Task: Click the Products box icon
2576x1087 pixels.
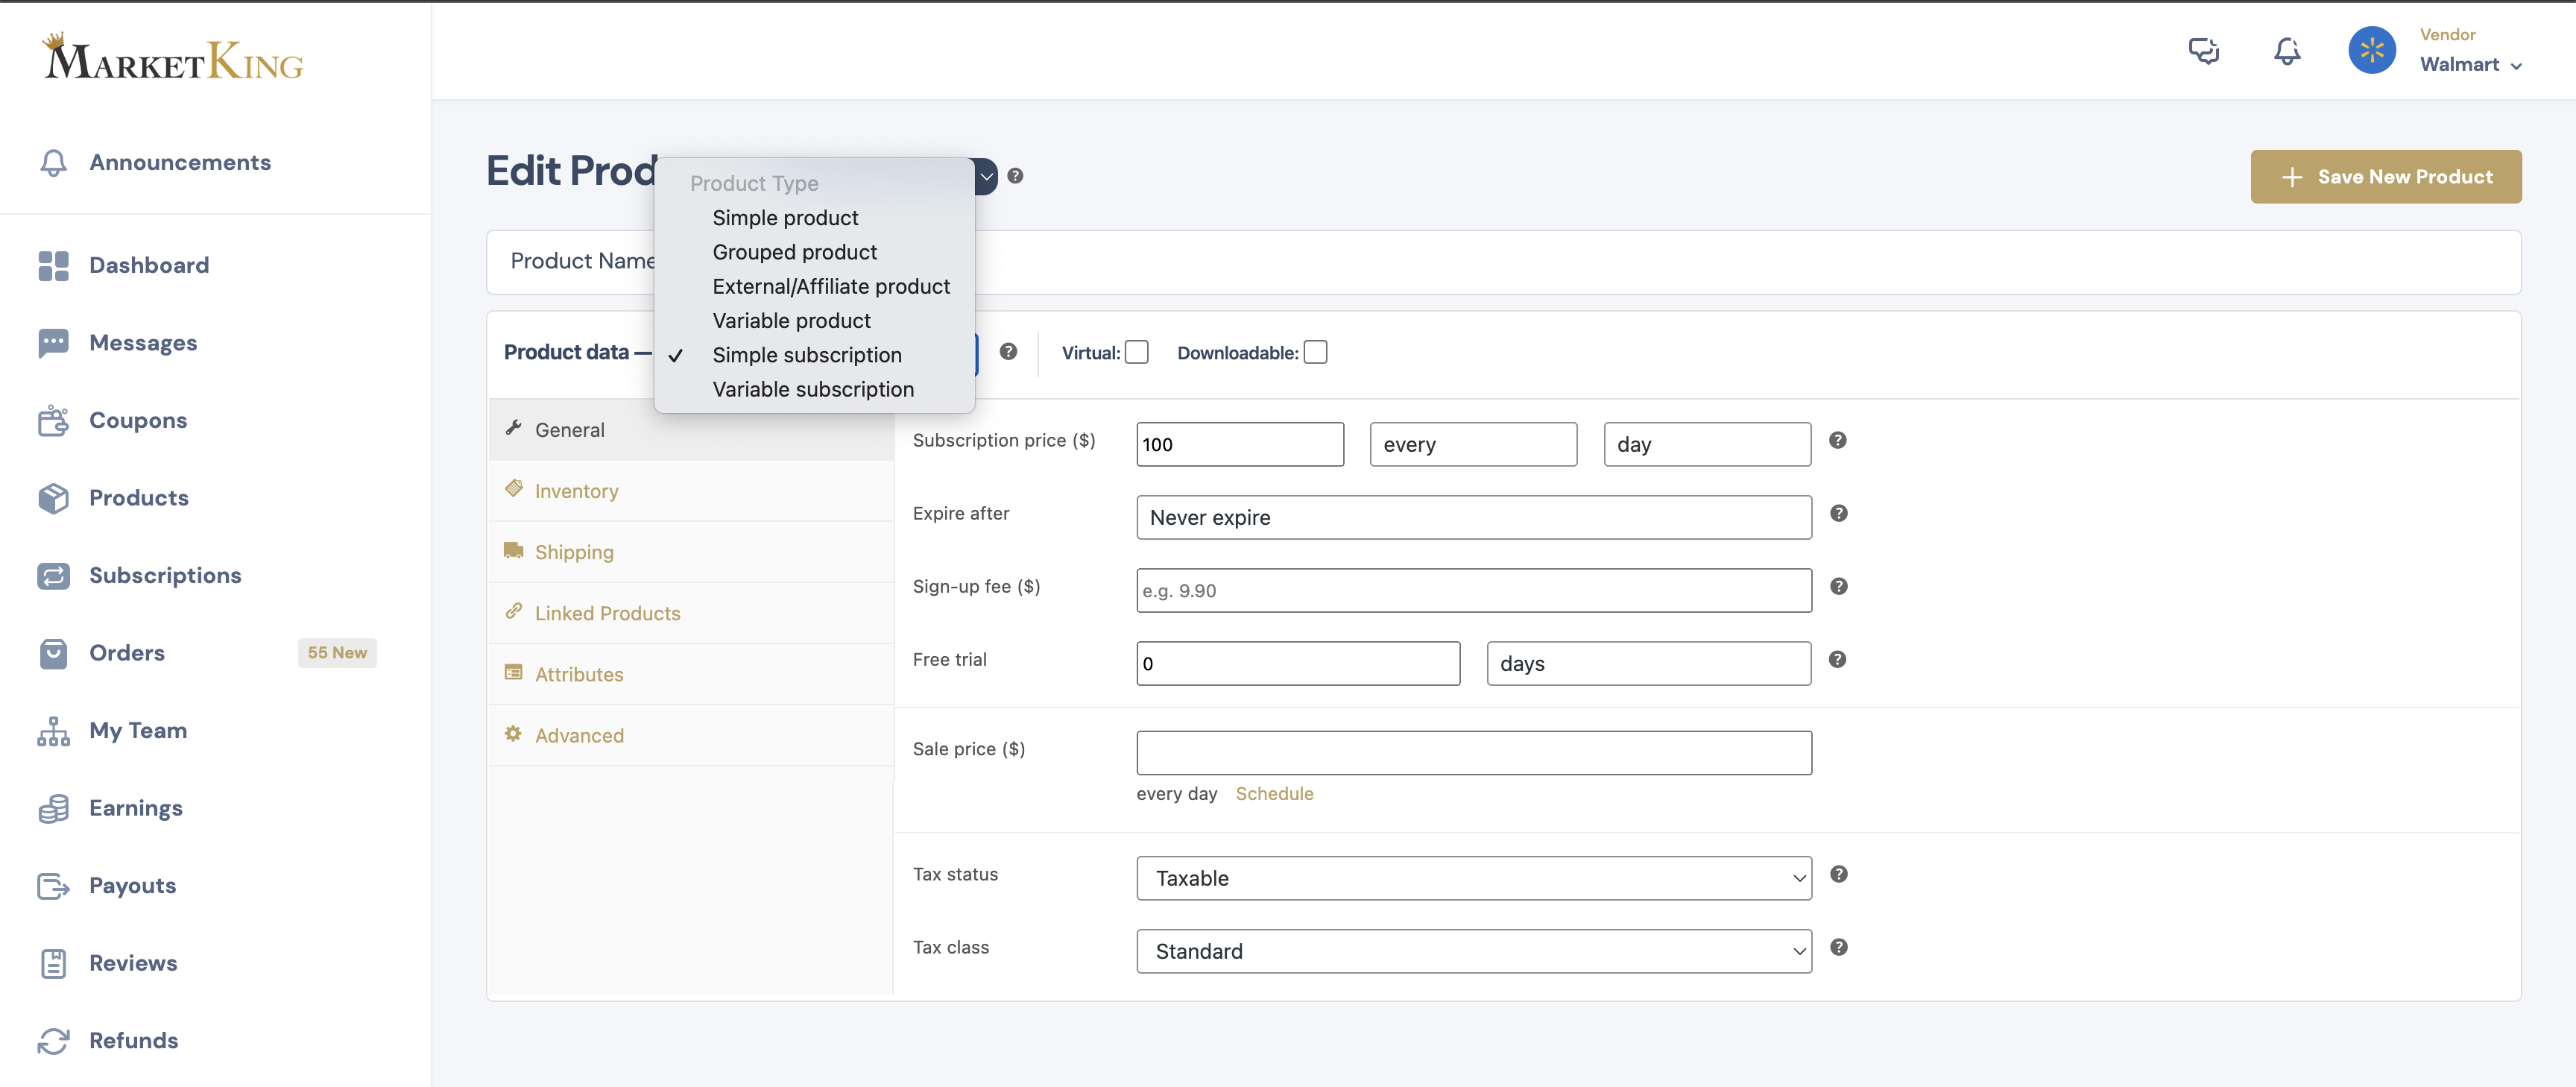Action: (53, 498)
